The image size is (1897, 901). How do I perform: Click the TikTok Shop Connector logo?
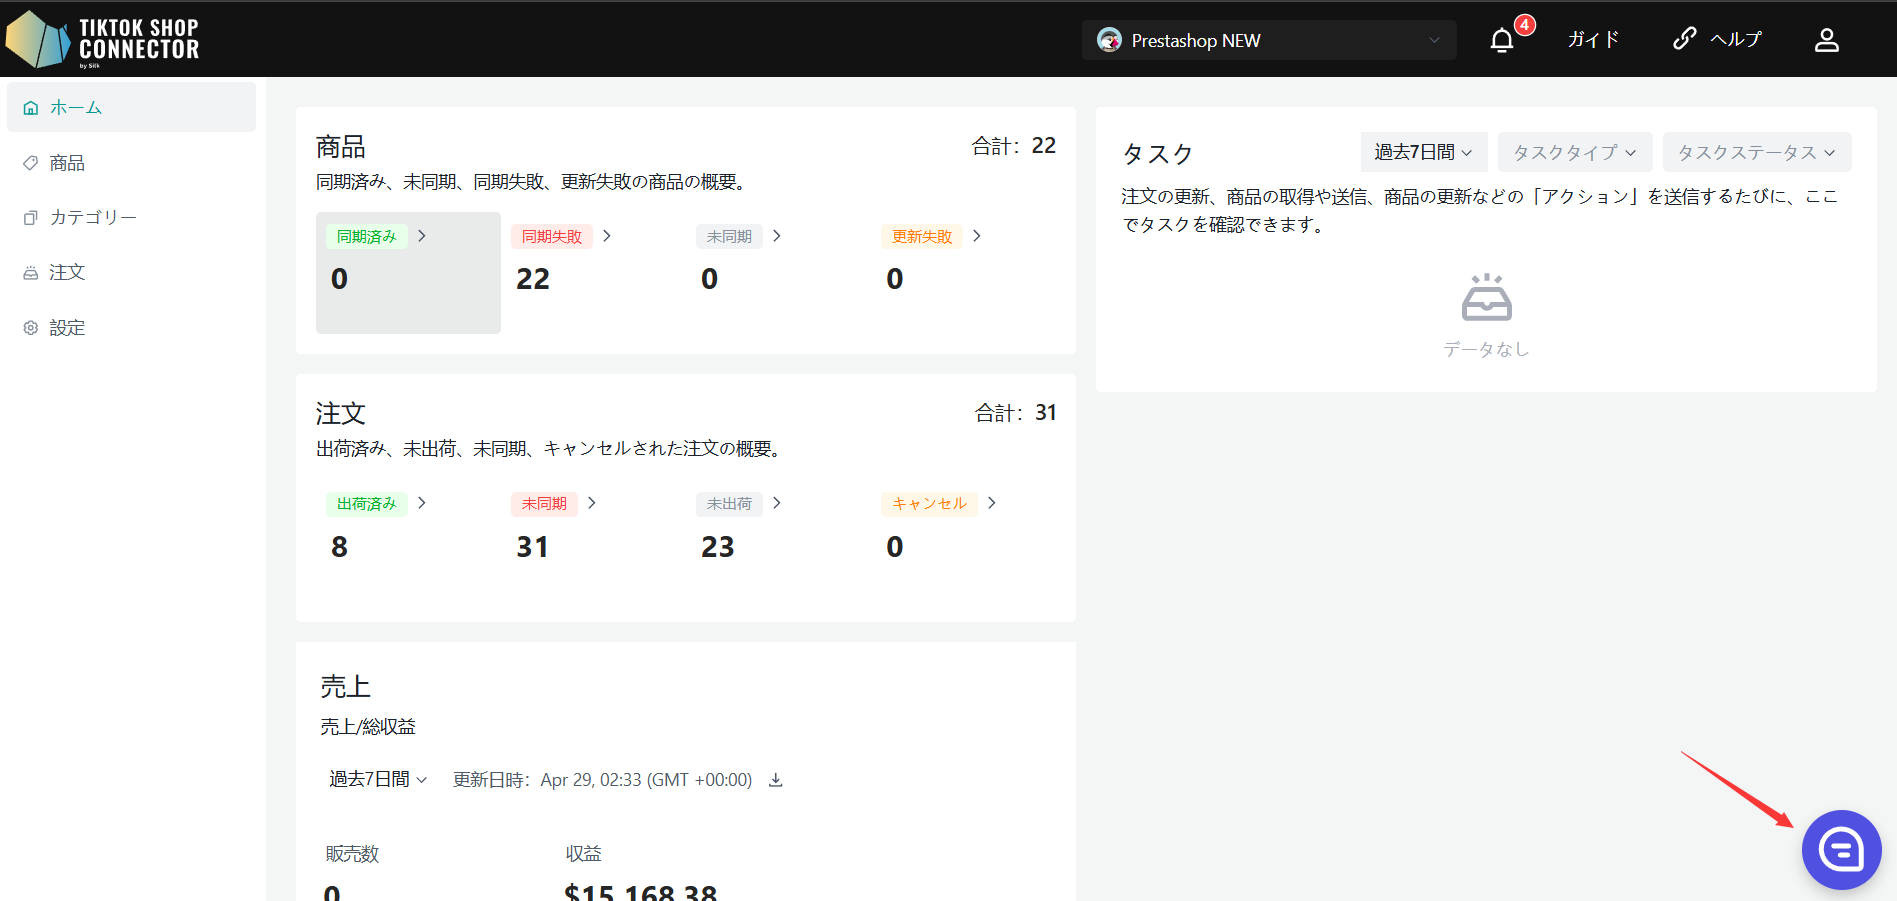pyautogui.click(x=103, y=39)
